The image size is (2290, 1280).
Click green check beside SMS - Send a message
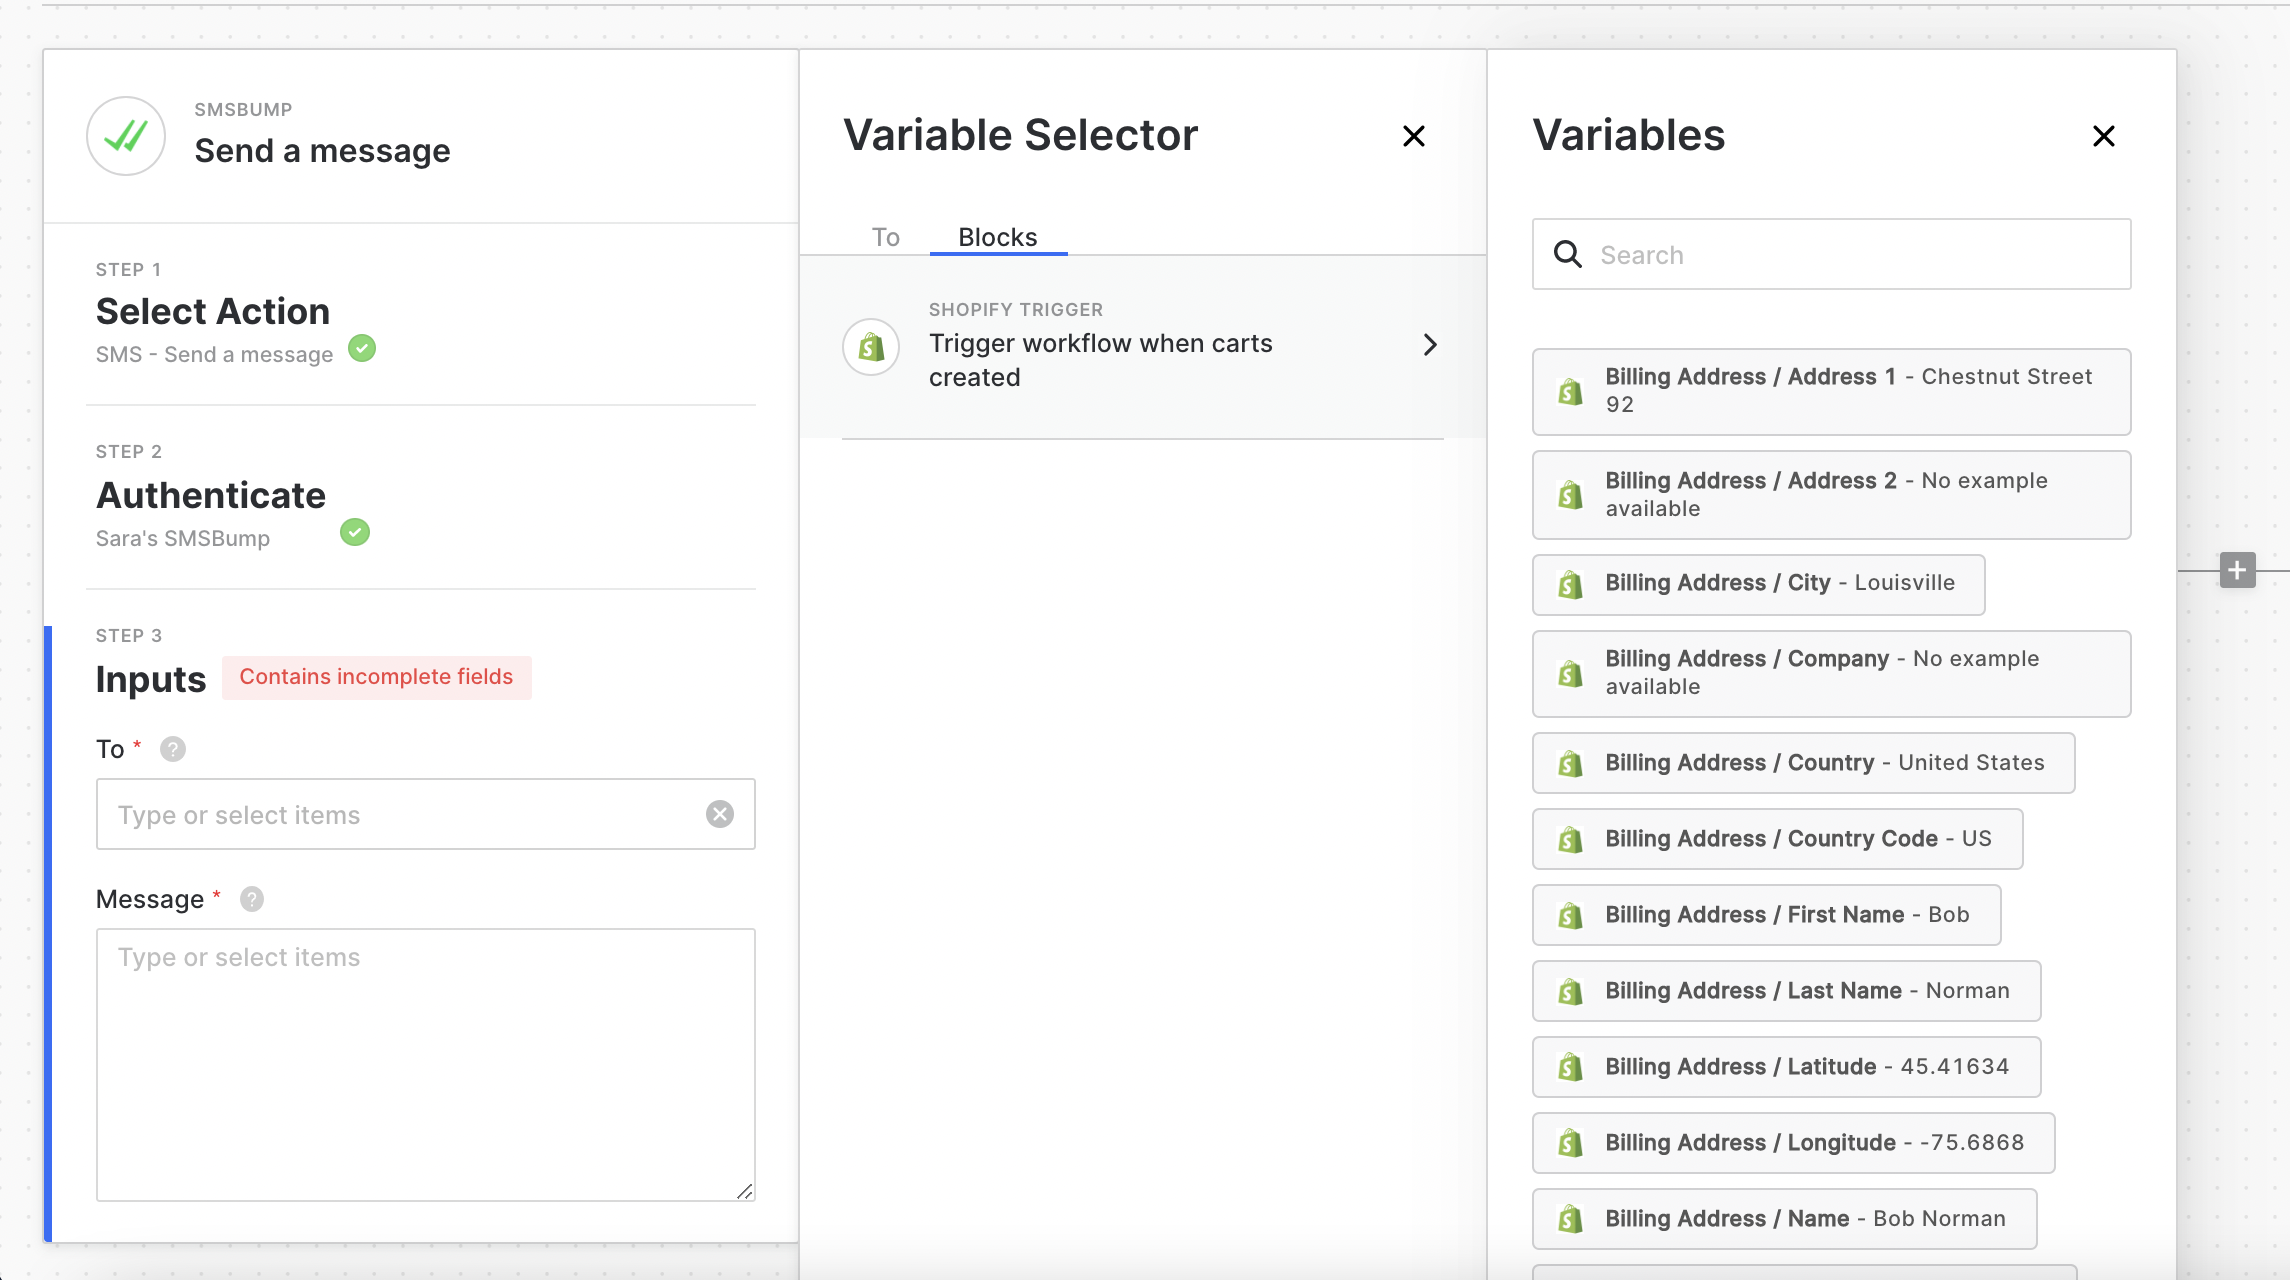(x=362, y=349)
